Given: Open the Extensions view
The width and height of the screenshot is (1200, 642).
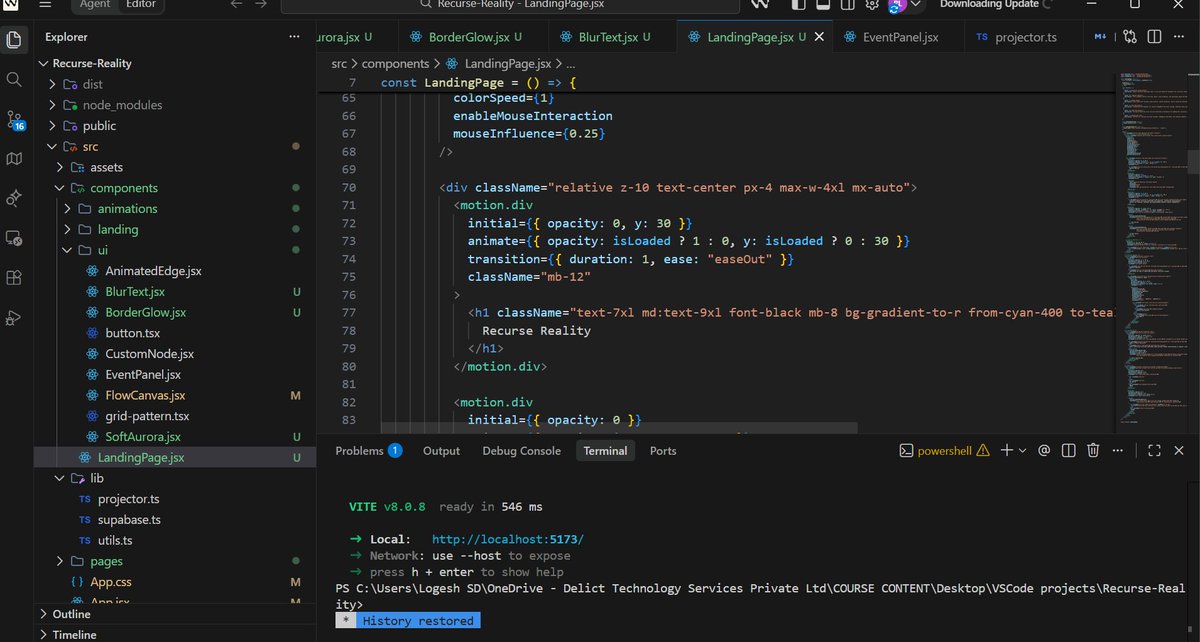Looking at the screenshot, I should coord(14,277).
